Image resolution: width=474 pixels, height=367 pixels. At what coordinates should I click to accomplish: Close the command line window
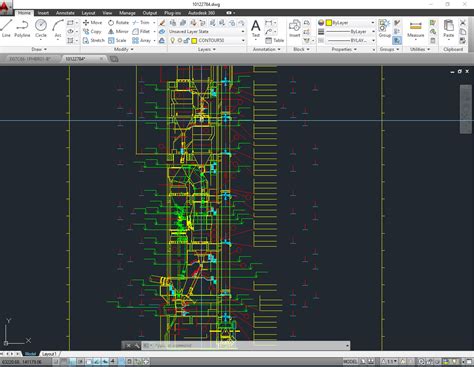click(x=128, y=346)
